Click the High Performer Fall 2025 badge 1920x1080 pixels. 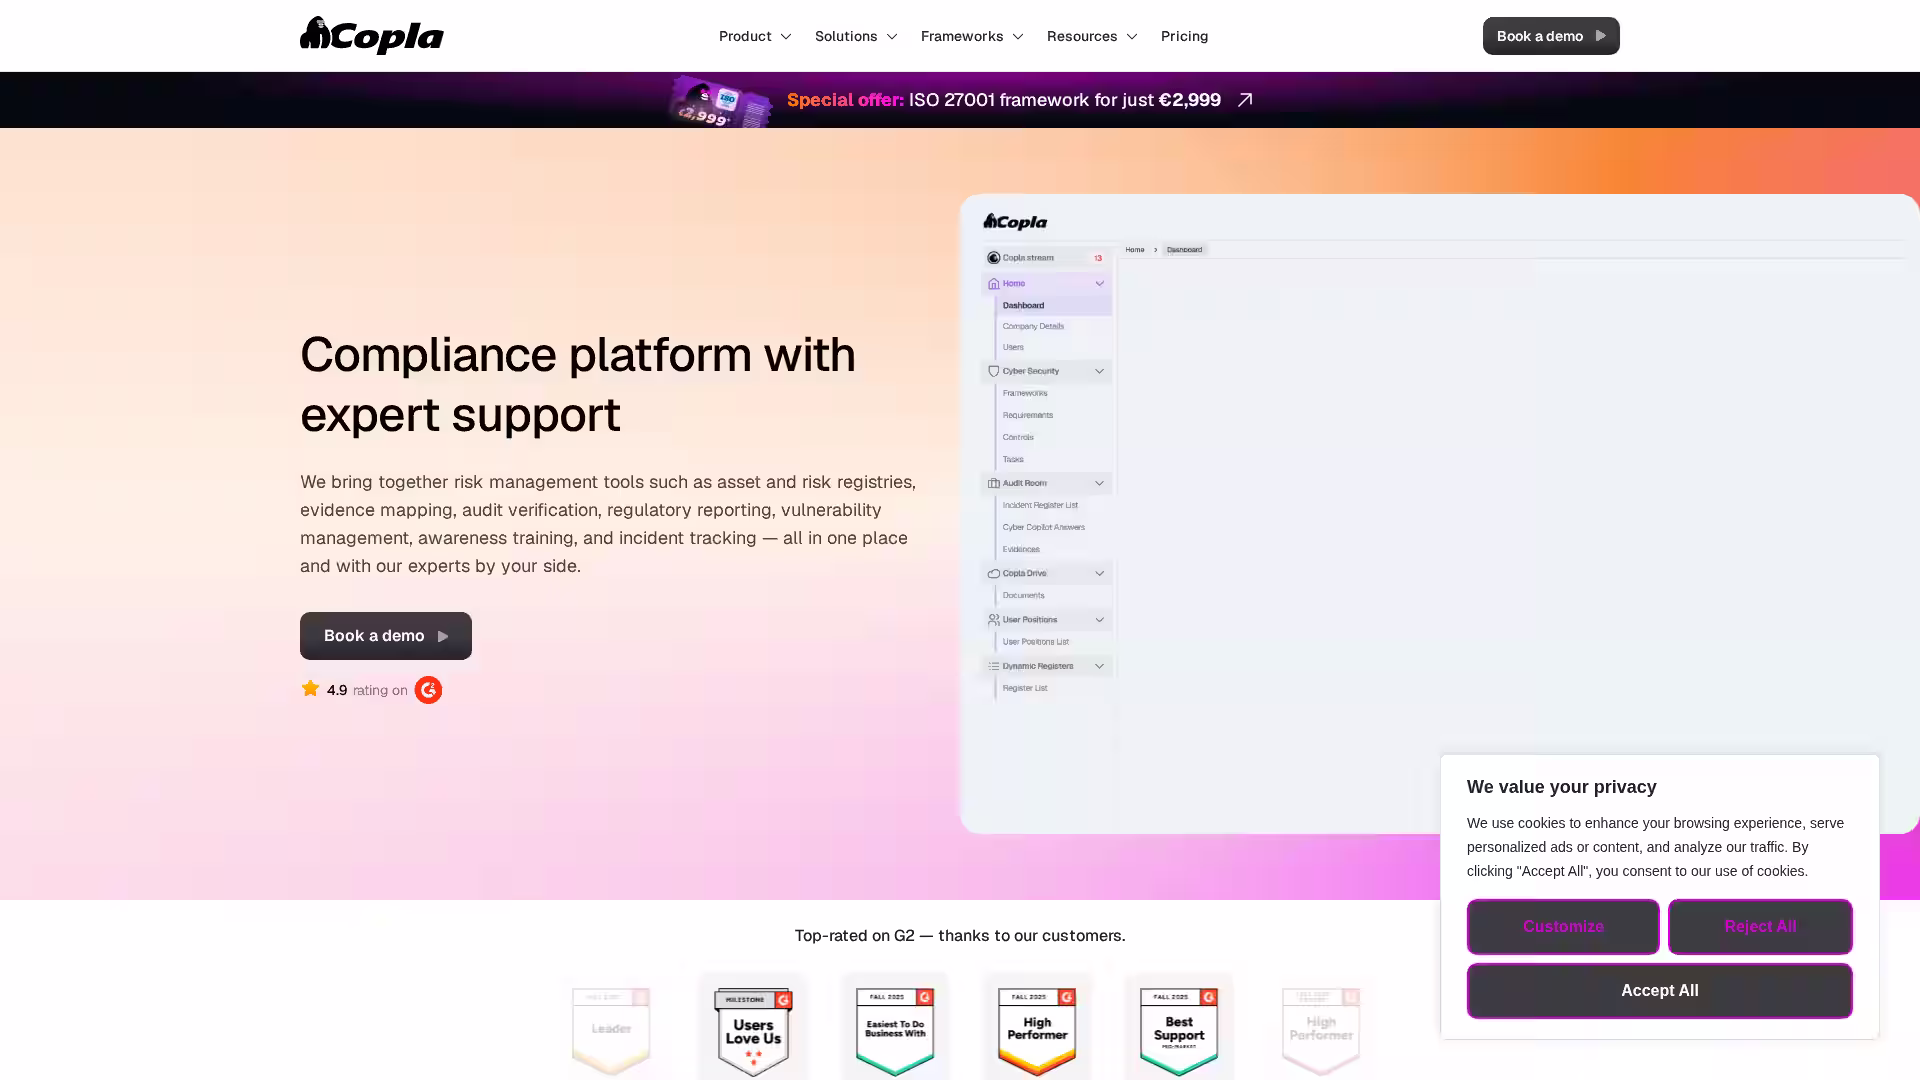1037,1030
